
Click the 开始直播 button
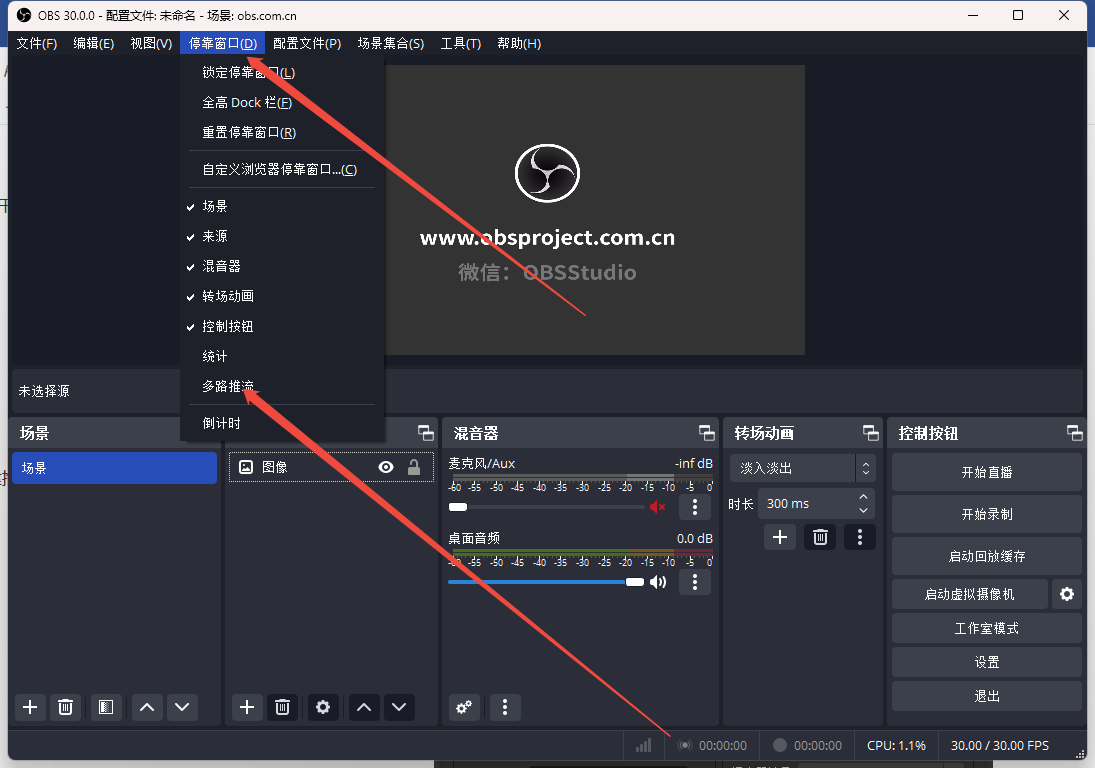(986, 472)
